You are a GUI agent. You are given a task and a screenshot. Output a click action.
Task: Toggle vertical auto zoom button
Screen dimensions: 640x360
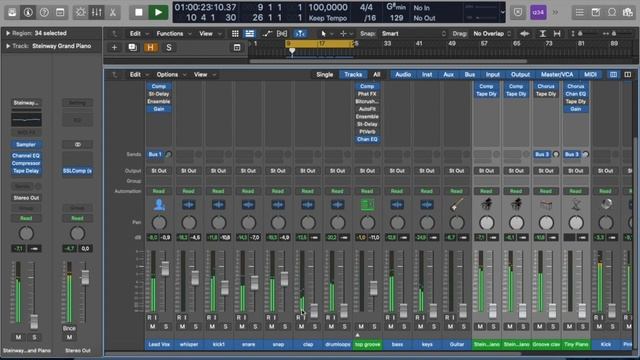click(542, 33)
